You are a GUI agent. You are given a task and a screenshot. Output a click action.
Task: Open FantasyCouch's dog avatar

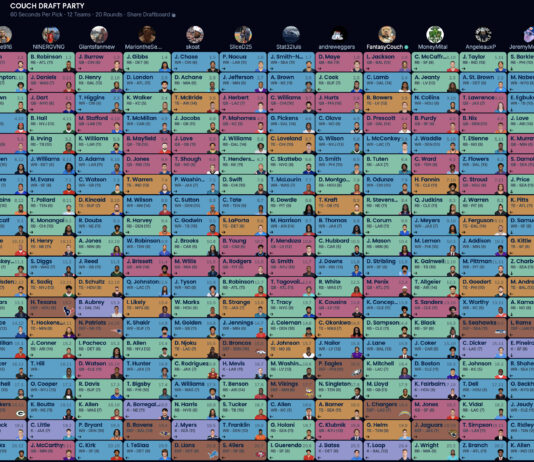coord(387,35)
